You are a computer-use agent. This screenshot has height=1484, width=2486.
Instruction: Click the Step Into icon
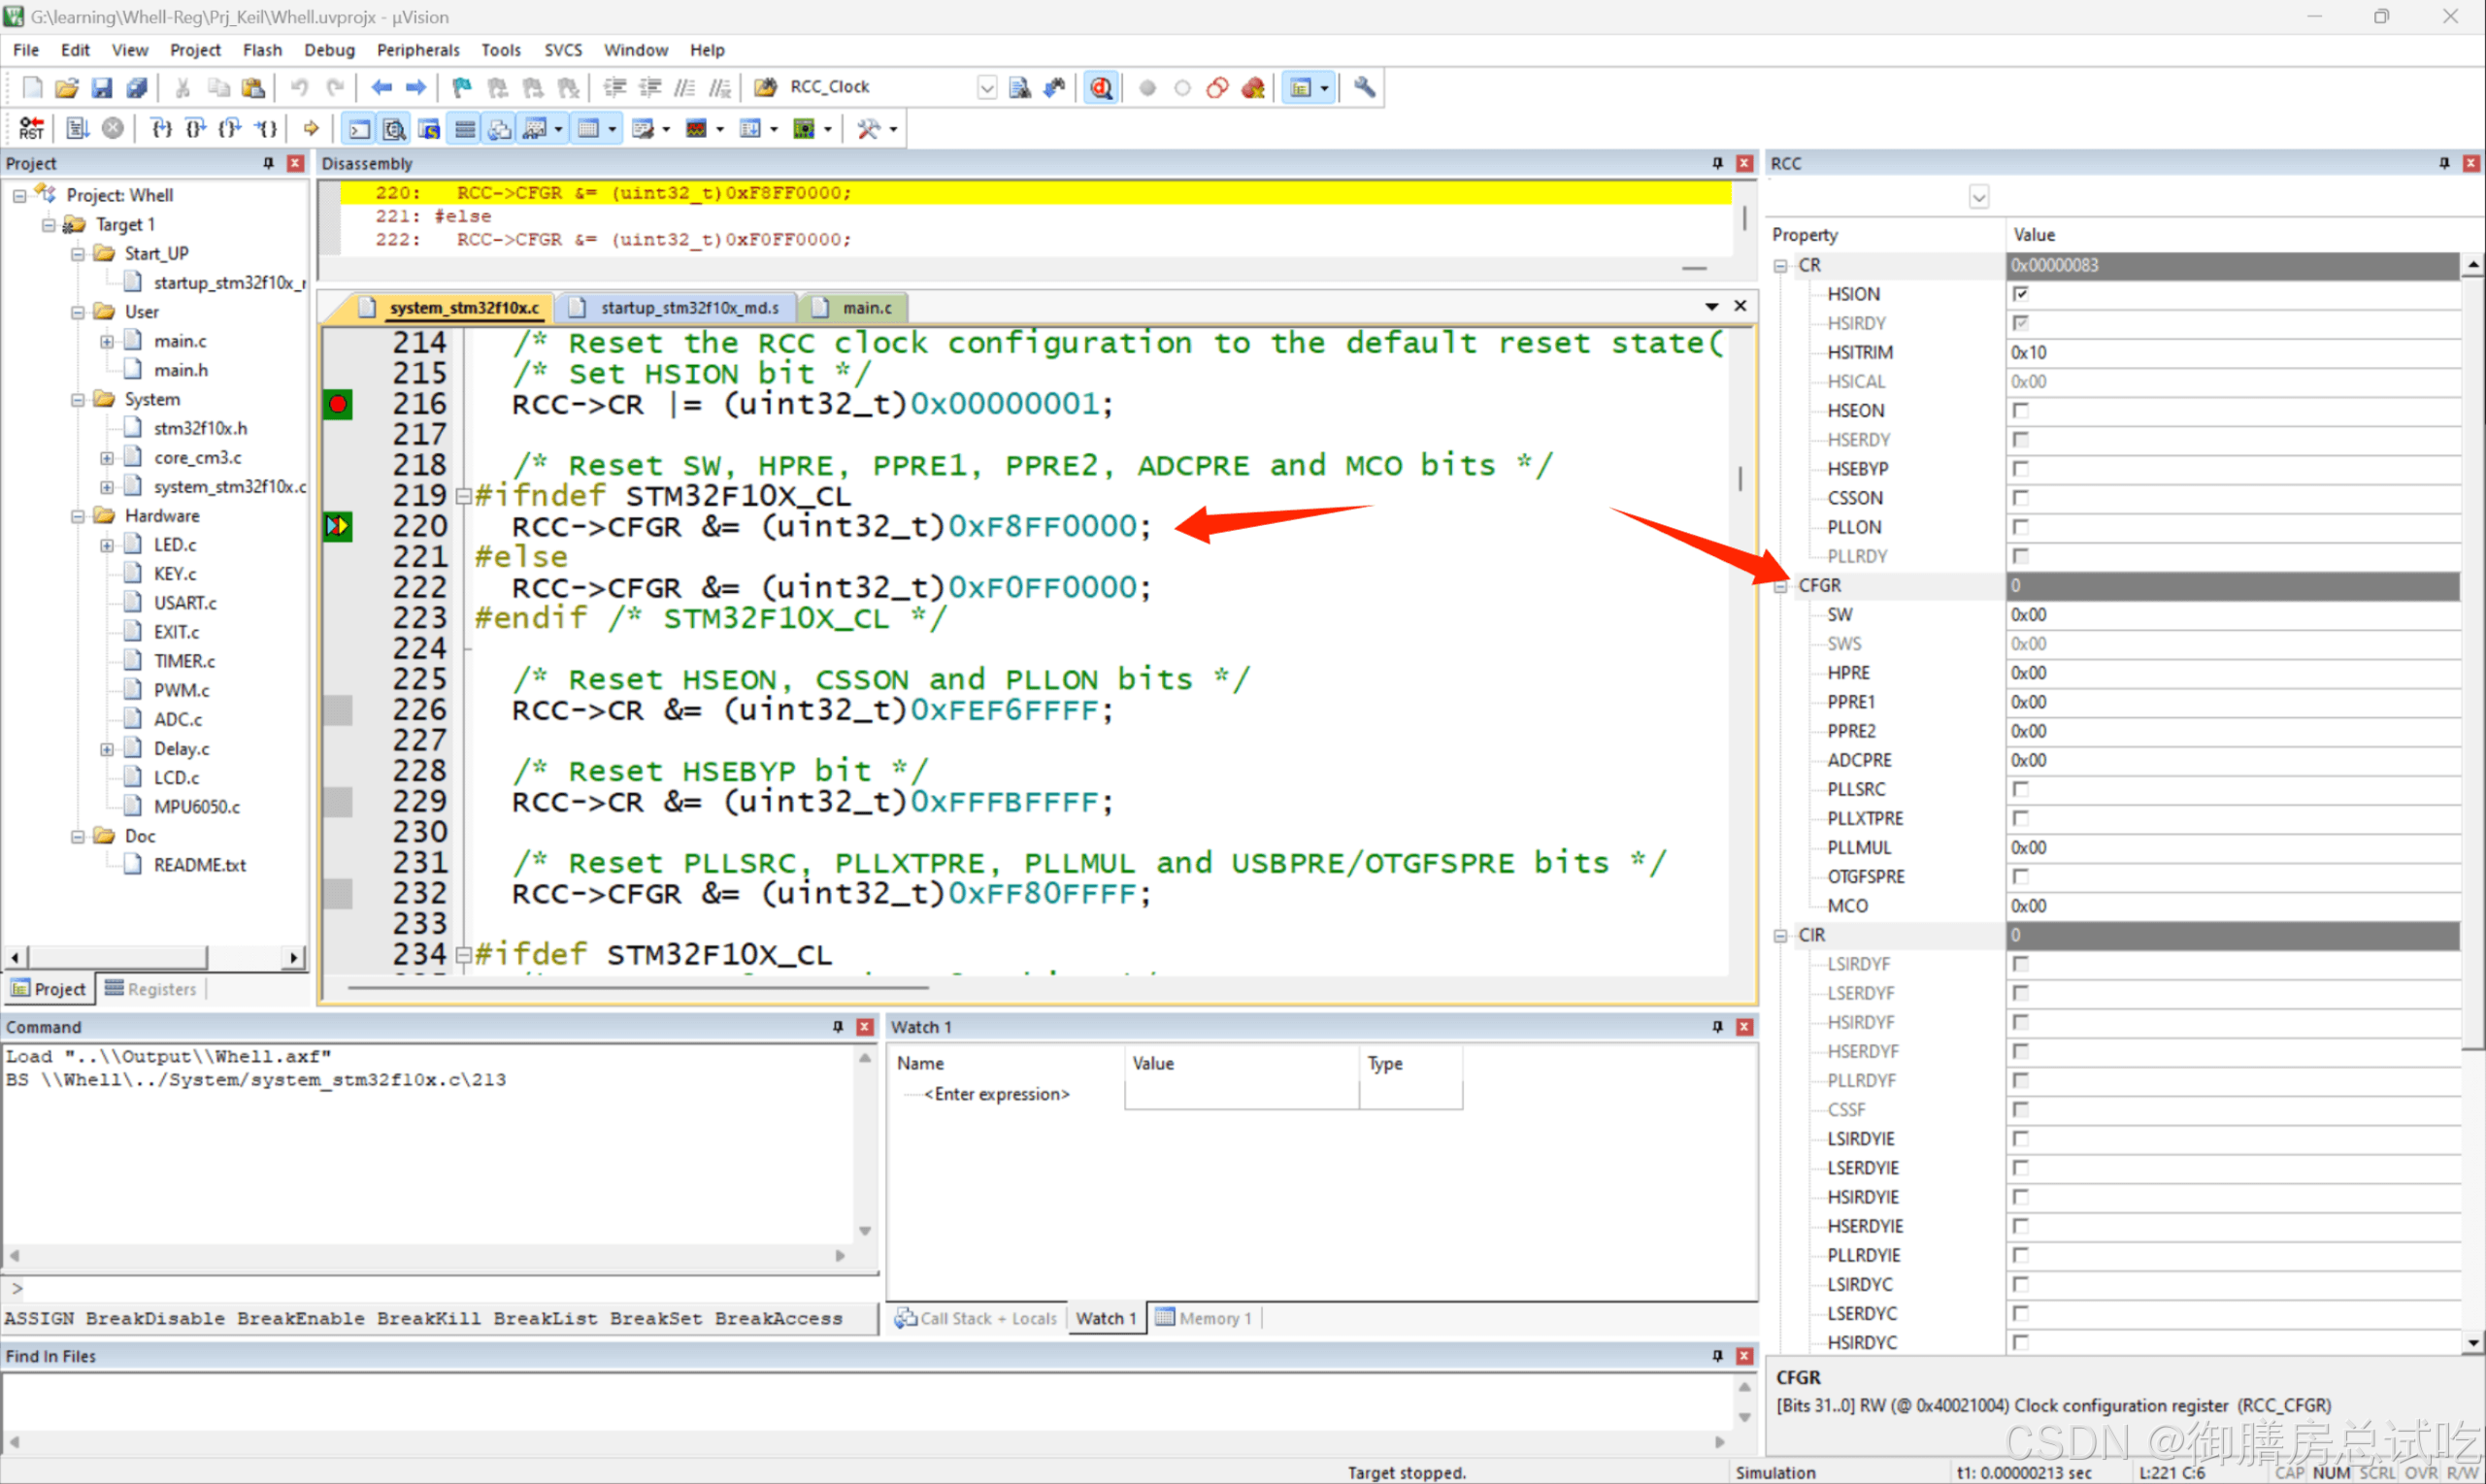coord(161,128)
